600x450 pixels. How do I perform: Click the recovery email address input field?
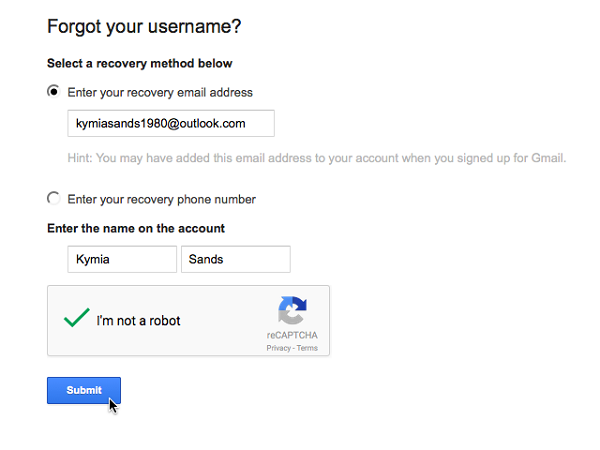(171, 123)
